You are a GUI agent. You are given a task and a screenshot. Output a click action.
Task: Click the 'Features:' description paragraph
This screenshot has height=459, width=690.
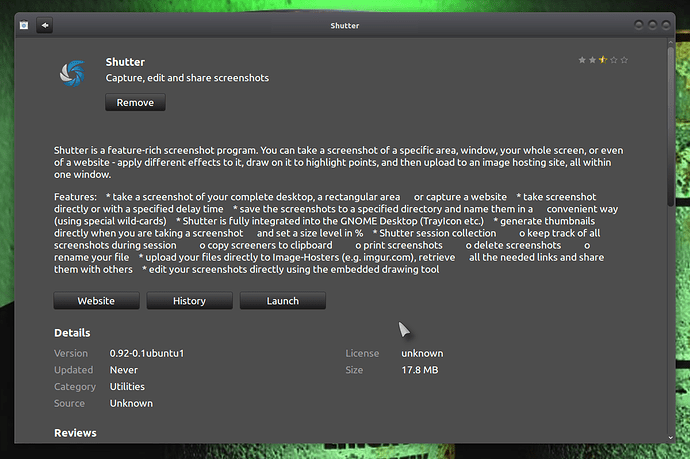pos(336,233)
